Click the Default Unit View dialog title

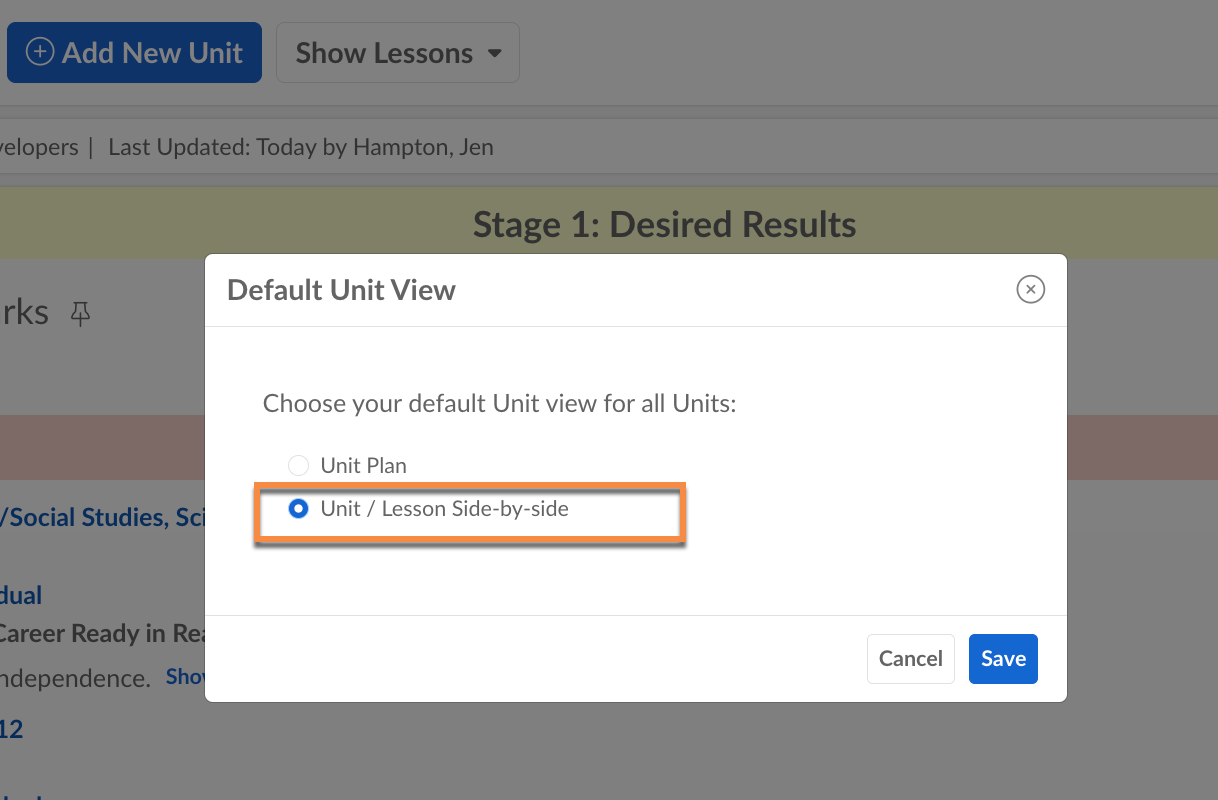click(341, 290)
